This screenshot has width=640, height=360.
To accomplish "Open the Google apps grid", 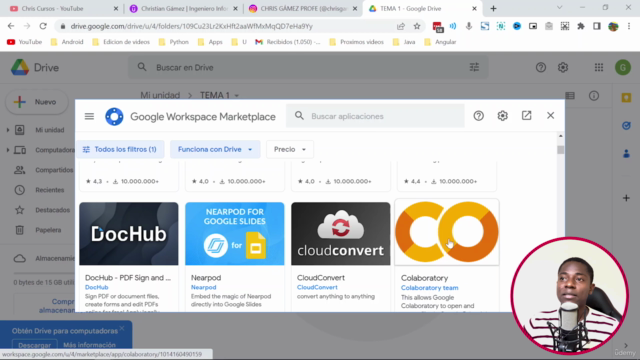I will coord(599,67).
